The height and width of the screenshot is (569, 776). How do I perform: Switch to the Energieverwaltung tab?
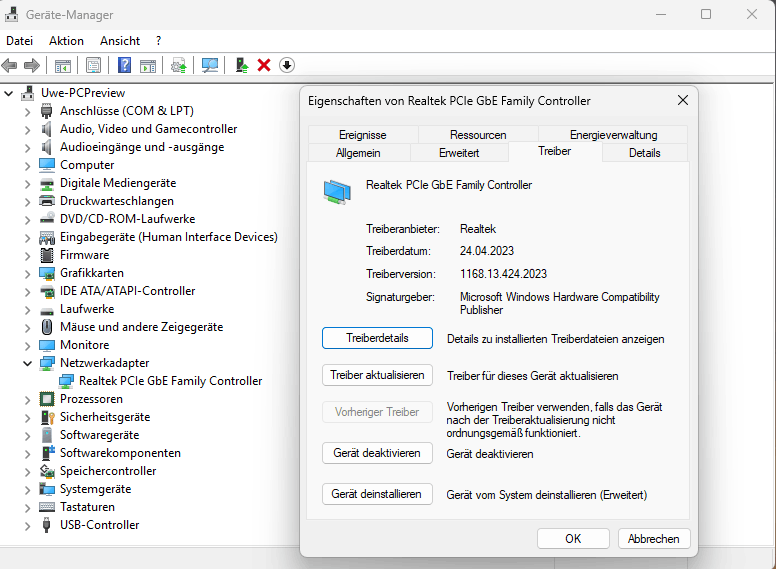tap(613, 135)
